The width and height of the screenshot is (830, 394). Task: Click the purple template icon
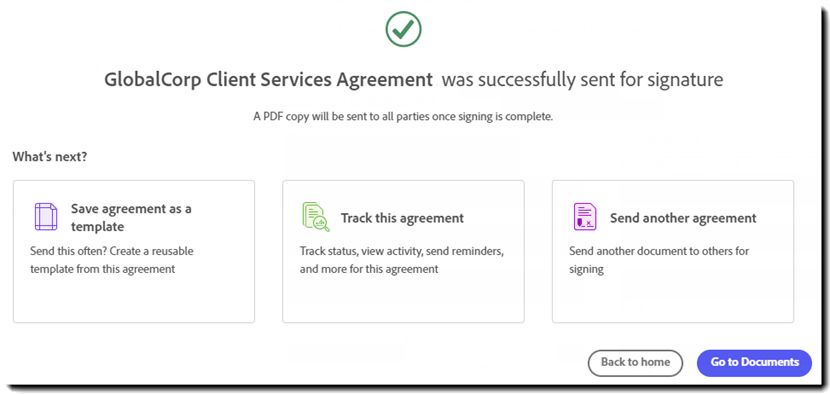[46, 217]
